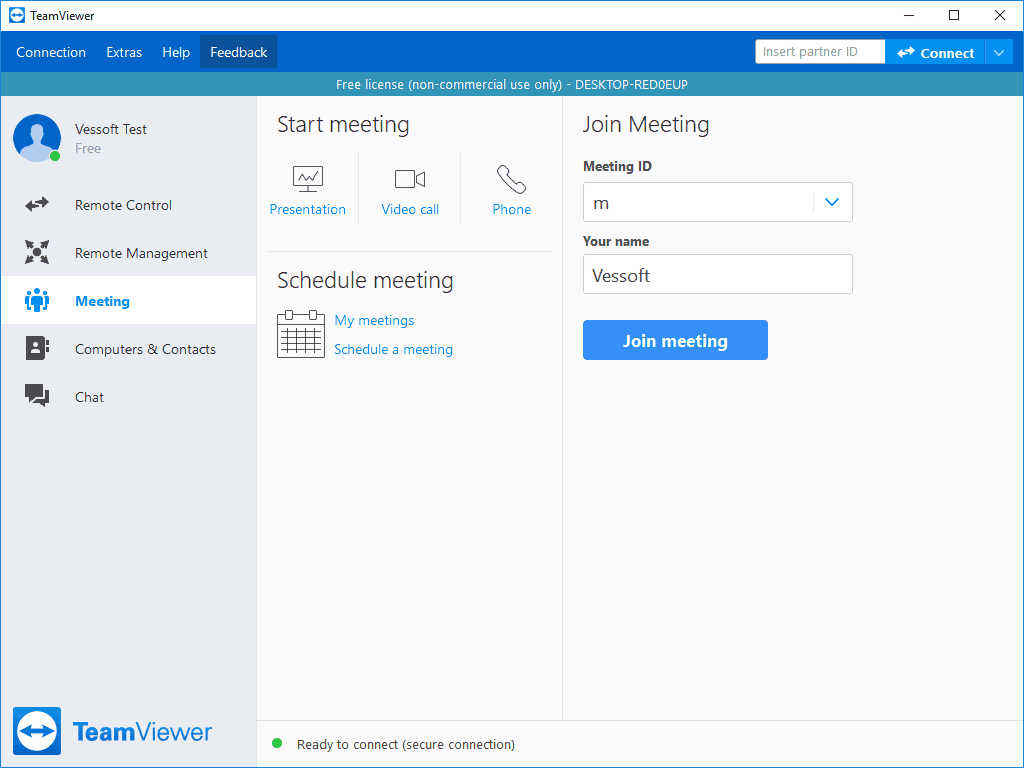The image size is (1024, 768).
Task: Click the TeamViewer title bar app icon
Action: point(17,15)
